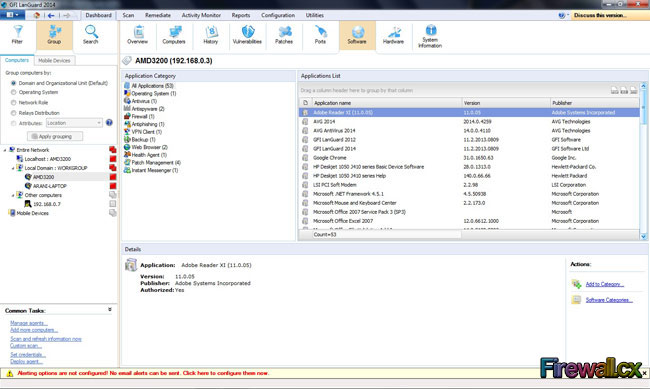The image size is (650, 389).
Task: Select Attributes radio button
Action: click(x=14, y=123)
